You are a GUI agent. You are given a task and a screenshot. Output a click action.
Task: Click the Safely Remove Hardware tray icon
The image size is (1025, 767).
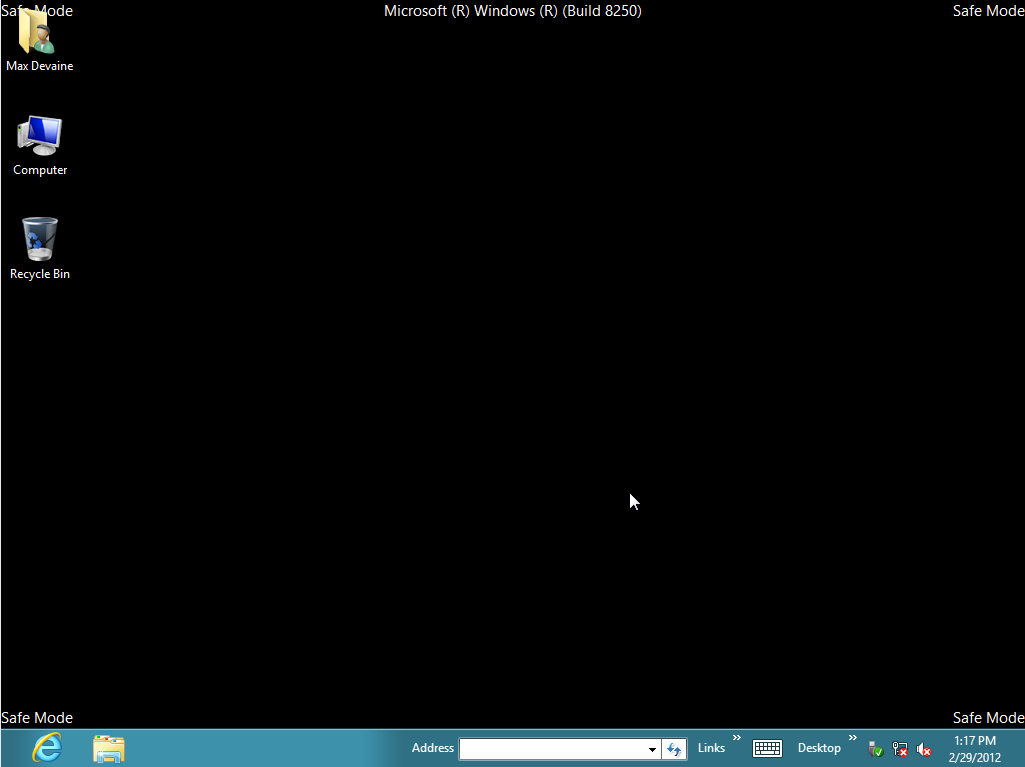[x=875, y=749]
